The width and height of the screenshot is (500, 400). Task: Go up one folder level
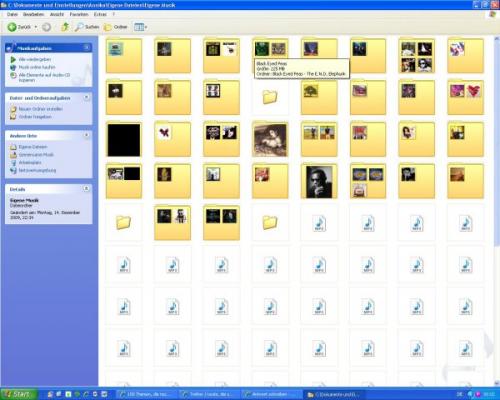click(x=65, y=27)
